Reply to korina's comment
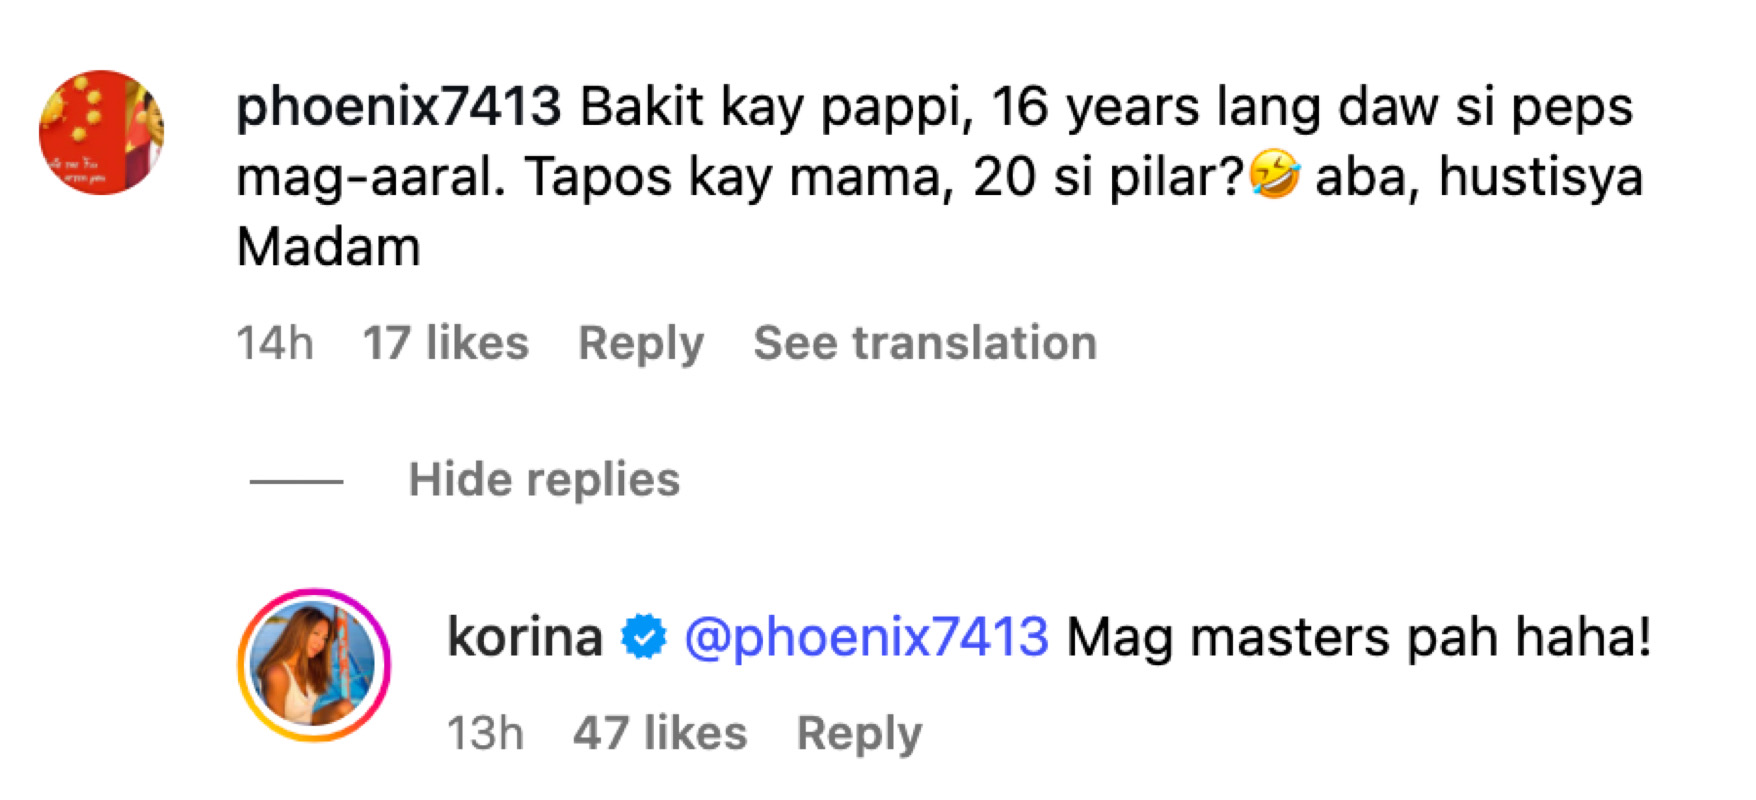Screen dimensions: 1756x800 pyautogui.click(x=859, y=733)
